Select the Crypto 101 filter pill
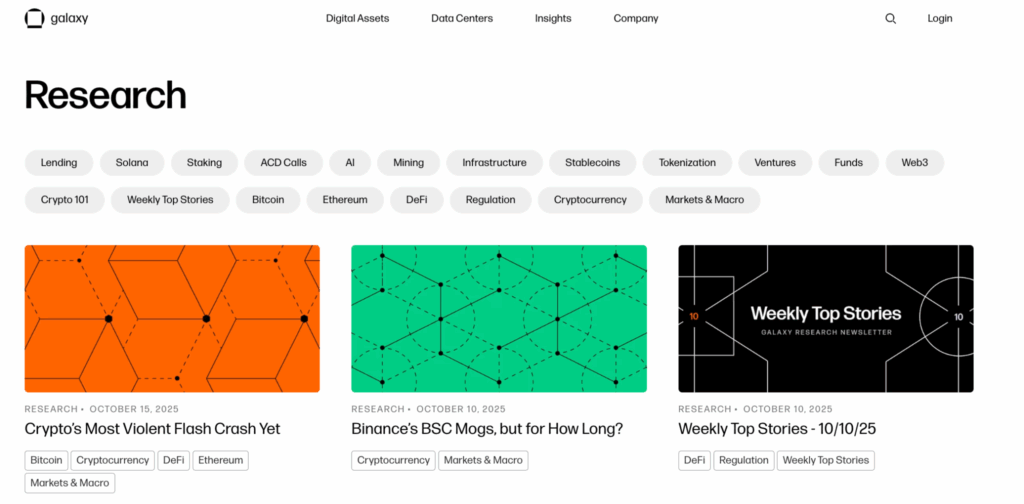 (x=65, y=200)
